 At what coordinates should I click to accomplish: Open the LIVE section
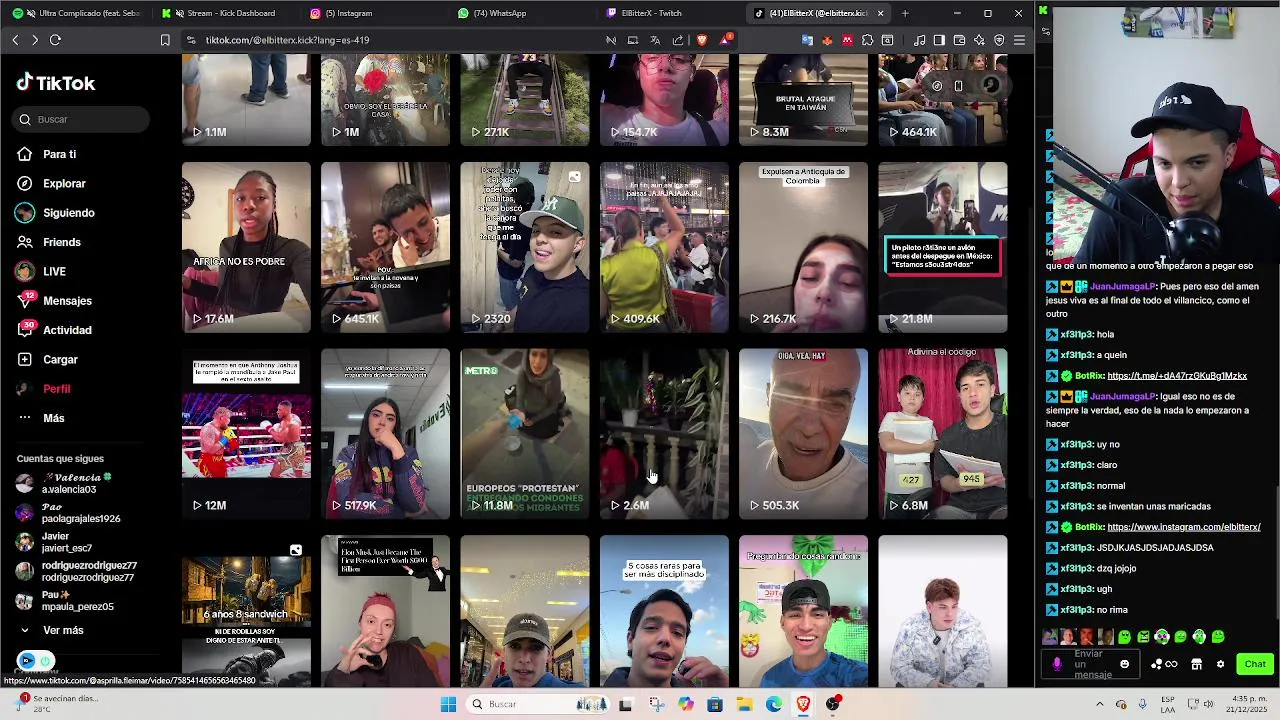pyautogui.click(x=42, y=271)
